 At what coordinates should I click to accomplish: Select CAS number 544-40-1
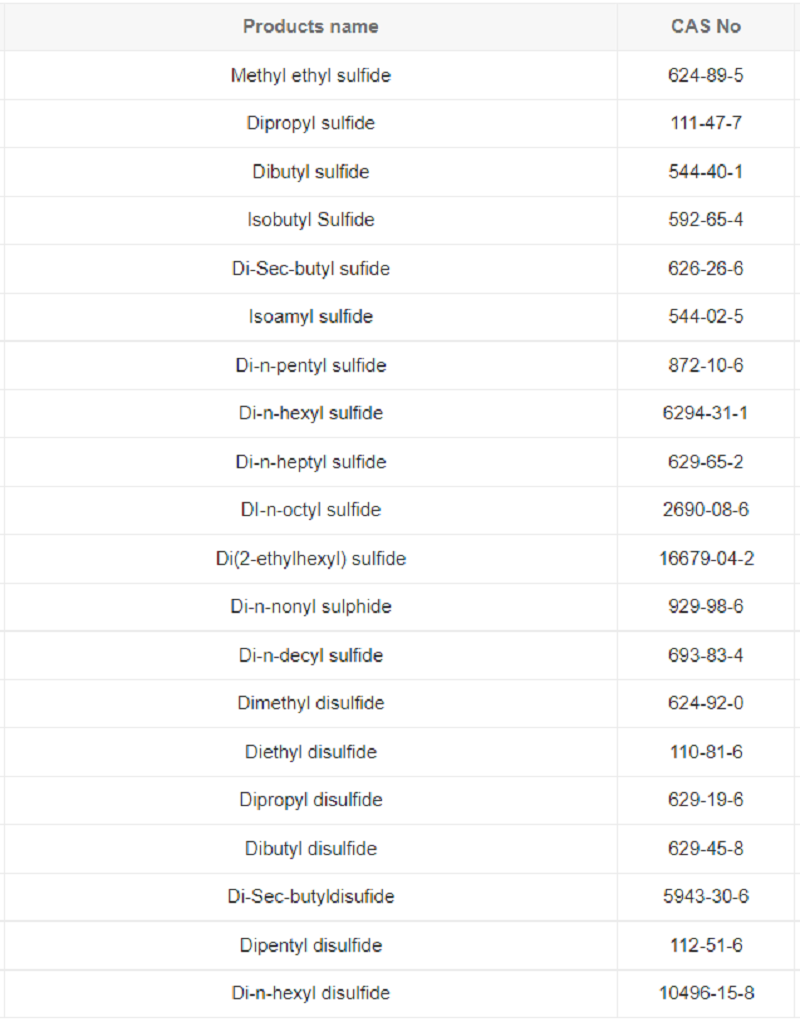click(x=705, y=171)
